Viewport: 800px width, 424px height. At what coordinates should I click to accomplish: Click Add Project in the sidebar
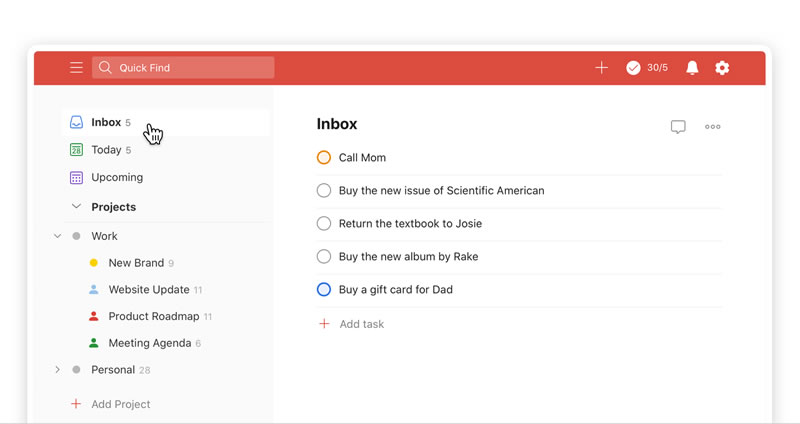click(120, 404)
